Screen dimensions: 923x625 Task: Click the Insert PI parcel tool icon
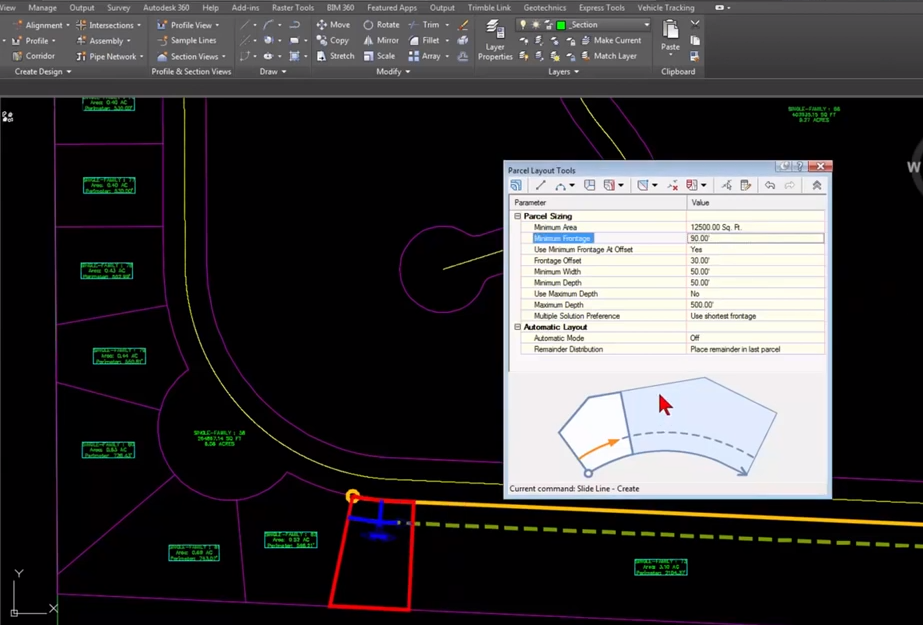pos(642,185)
